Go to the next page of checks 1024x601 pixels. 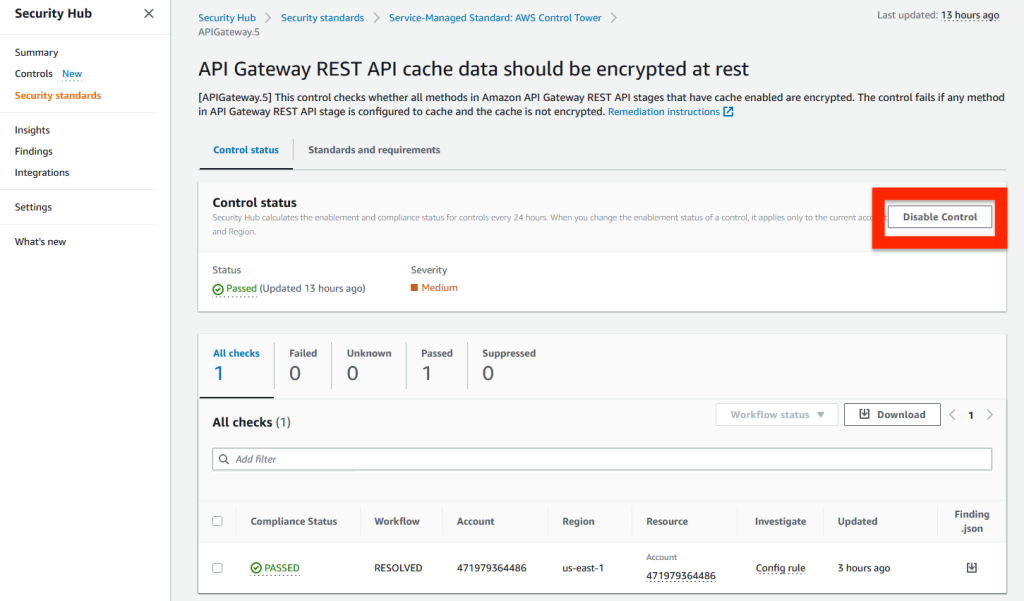[990, 415]
